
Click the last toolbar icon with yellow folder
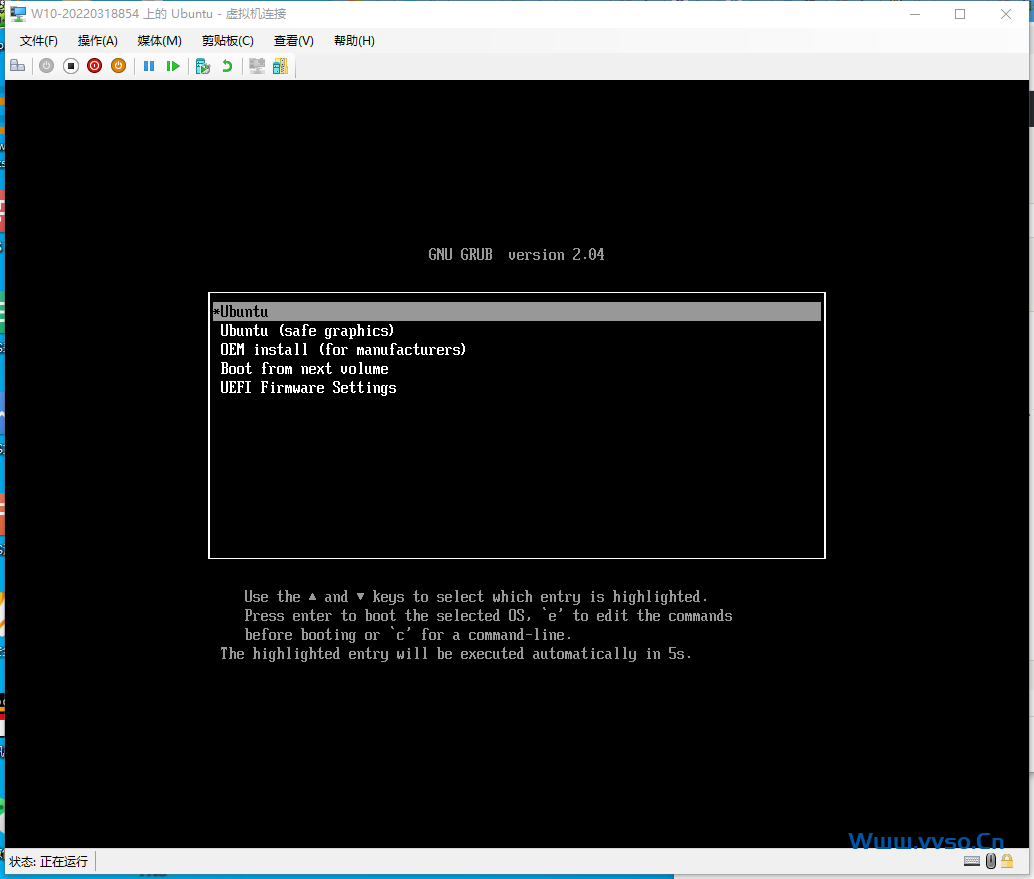click(280, 66)
